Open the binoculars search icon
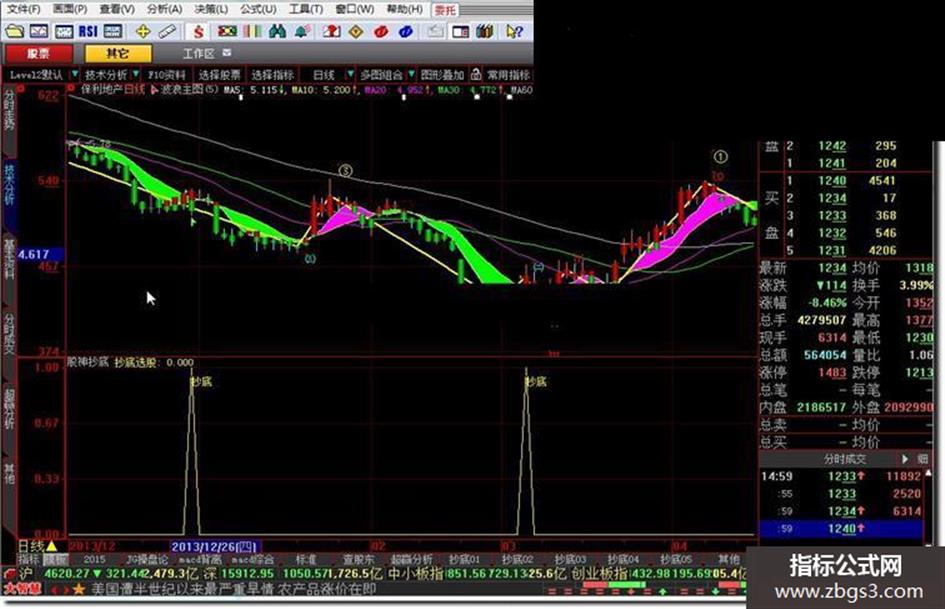 click(277, 31)
